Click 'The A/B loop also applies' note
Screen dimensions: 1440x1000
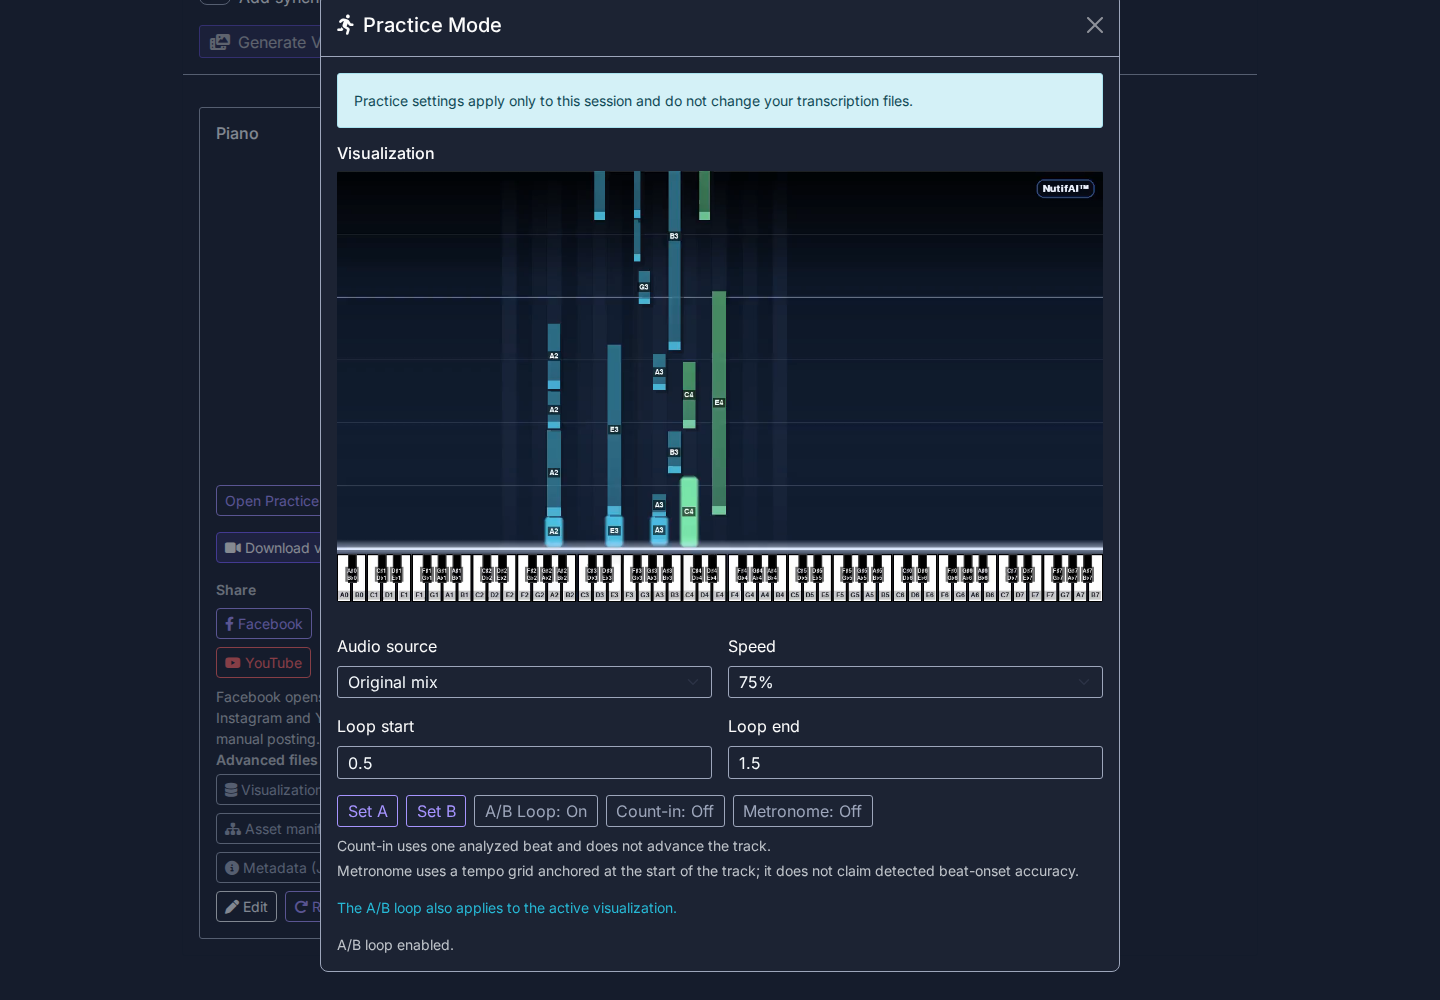coord(507,908)
